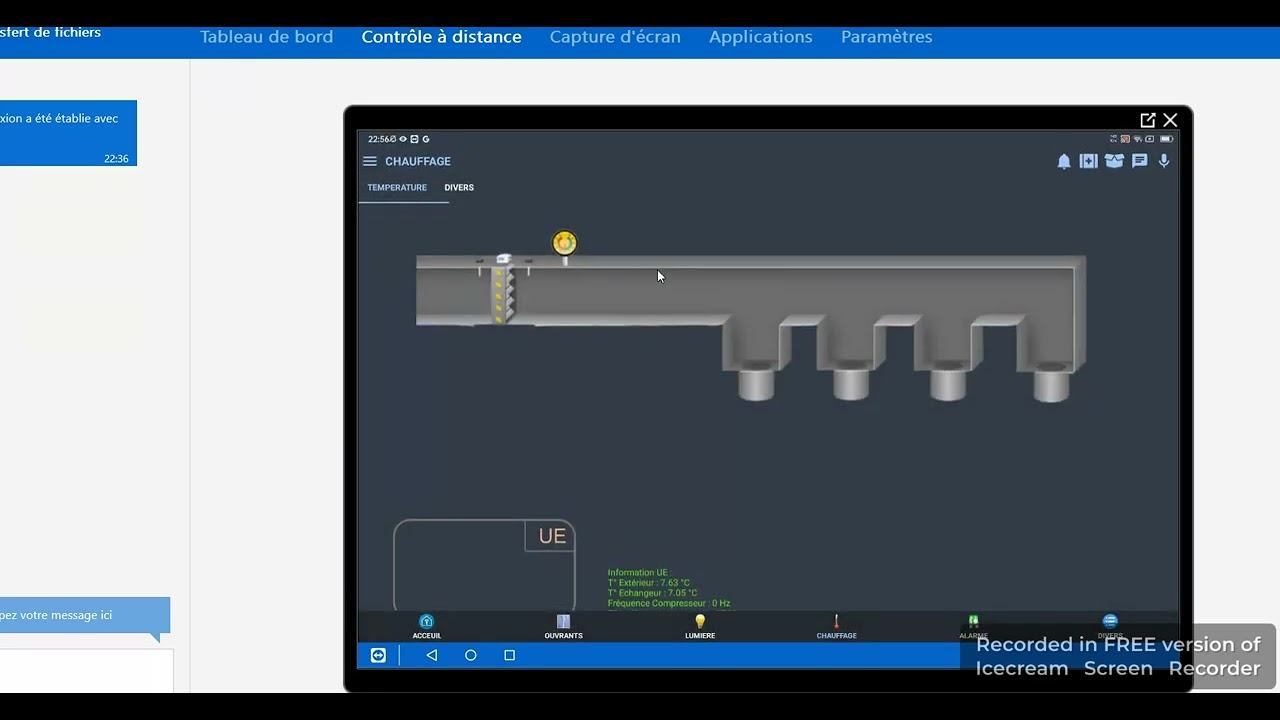Click the TeamViewer icon in the navigation bar

click(378, 656)
